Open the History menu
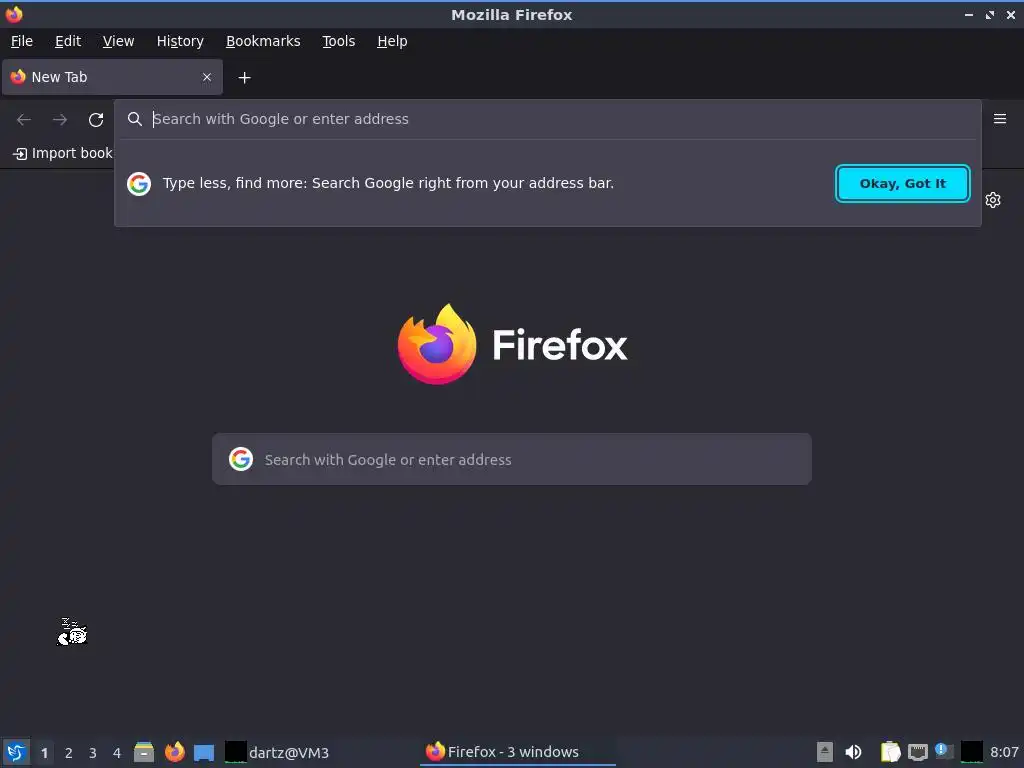Screen dimensions: 1024x768 click(x=180, y=41)
